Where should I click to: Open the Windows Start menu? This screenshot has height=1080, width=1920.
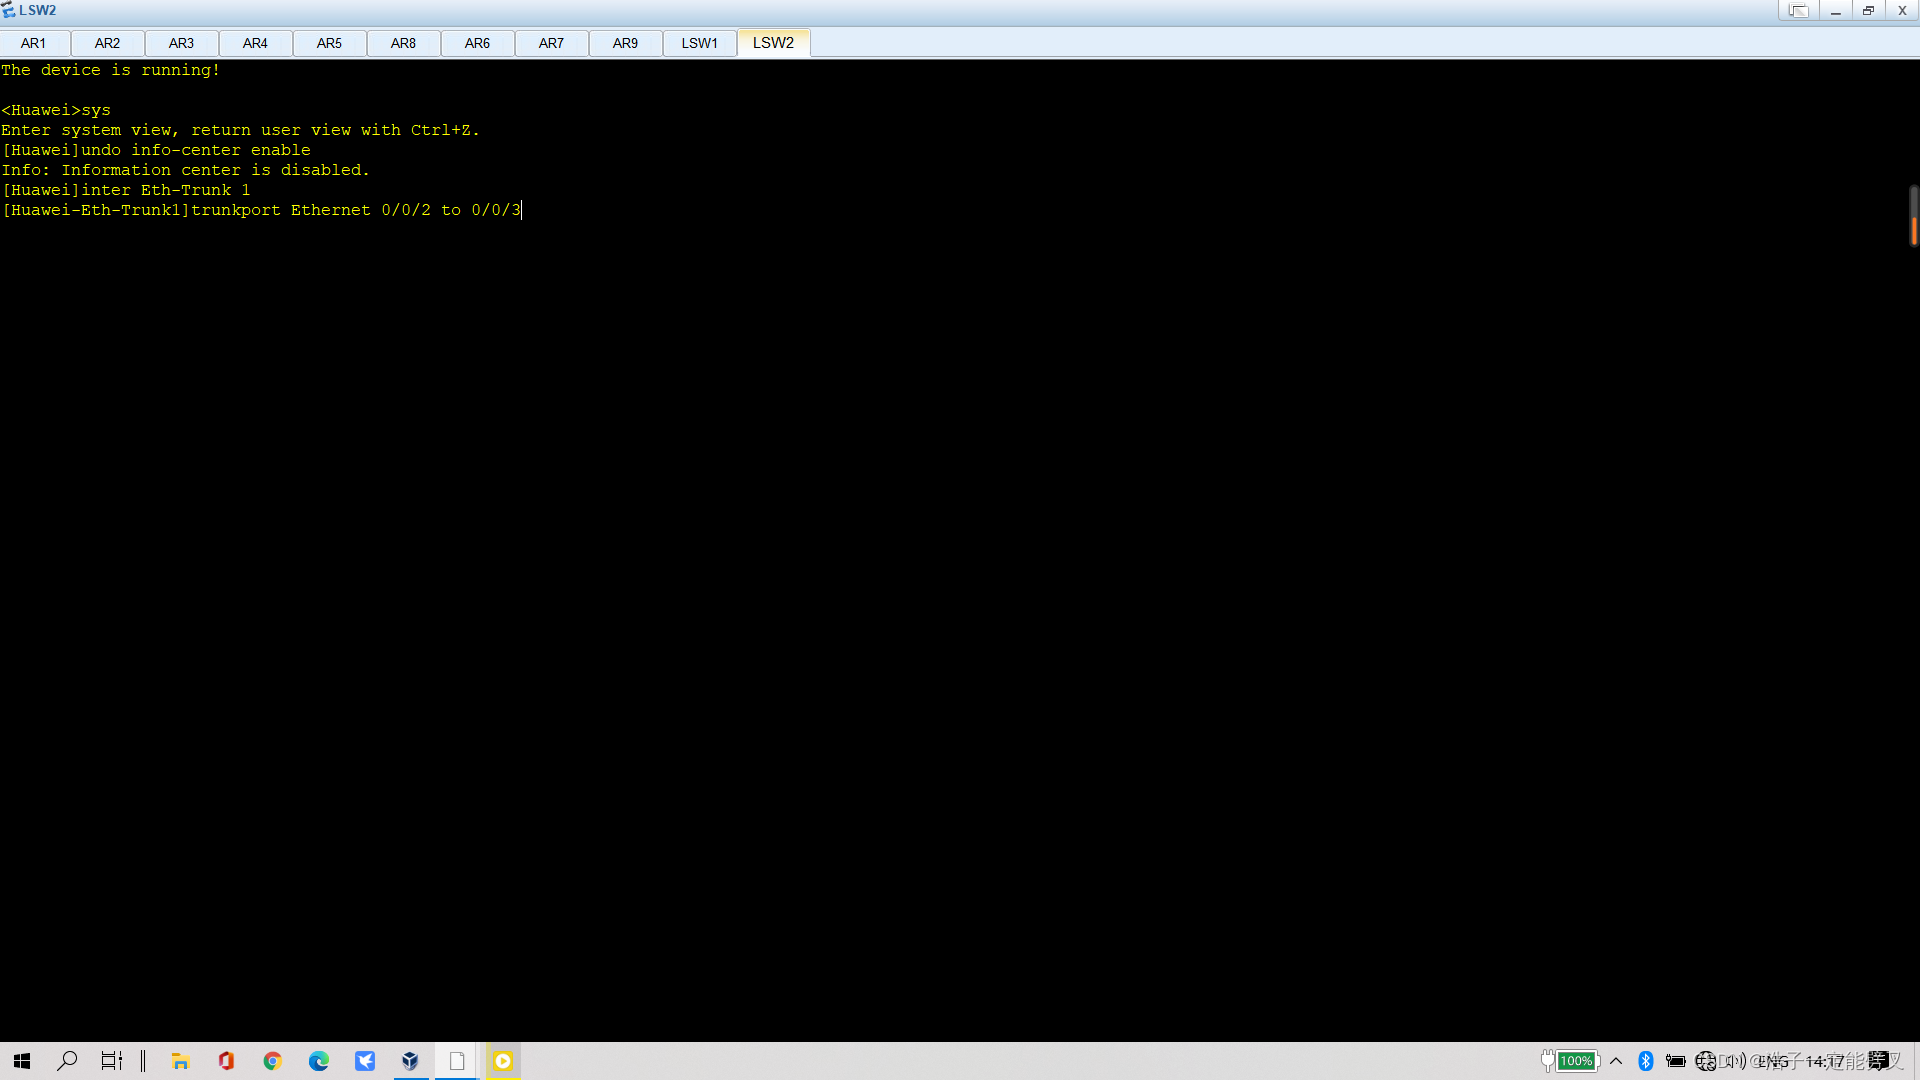click(x=22, y=1061)
